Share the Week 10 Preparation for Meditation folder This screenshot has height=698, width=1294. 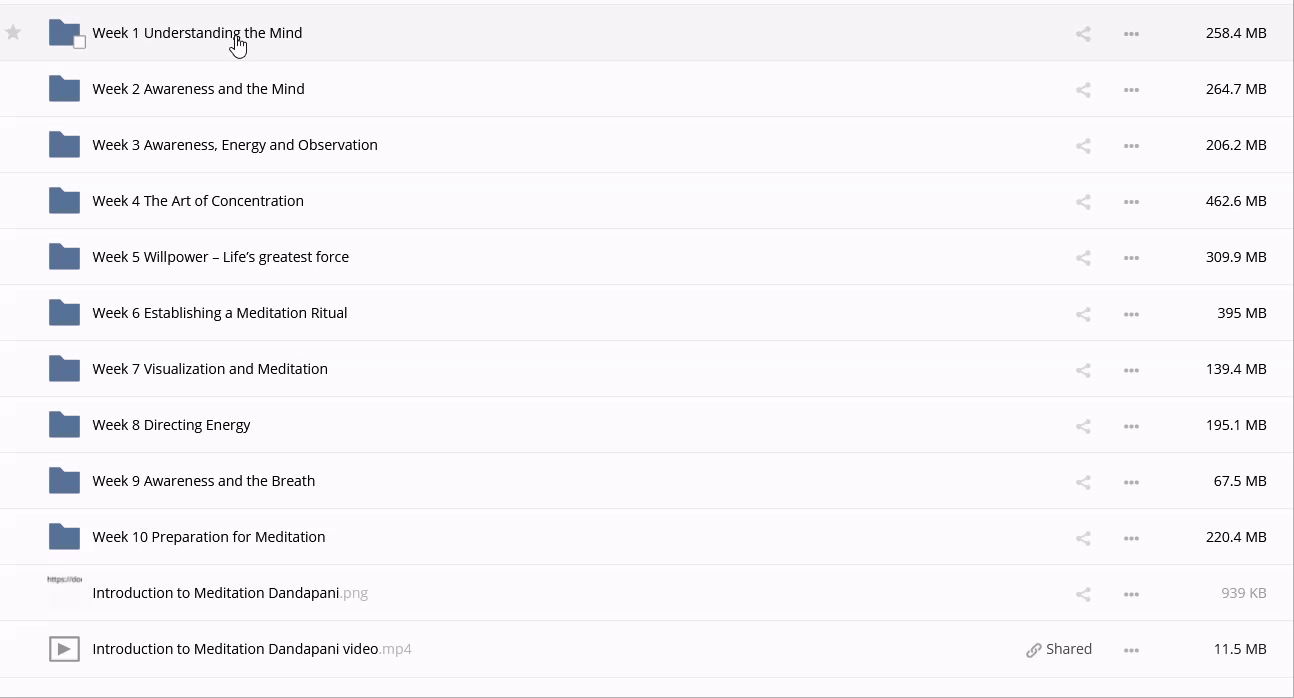click(1083, 538)
